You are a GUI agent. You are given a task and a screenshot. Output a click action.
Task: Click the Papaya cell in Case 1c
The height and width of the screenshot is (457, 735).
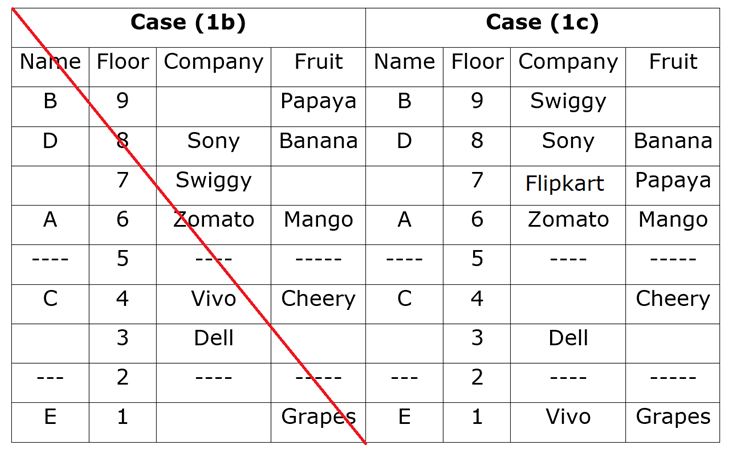coord(672,181)
